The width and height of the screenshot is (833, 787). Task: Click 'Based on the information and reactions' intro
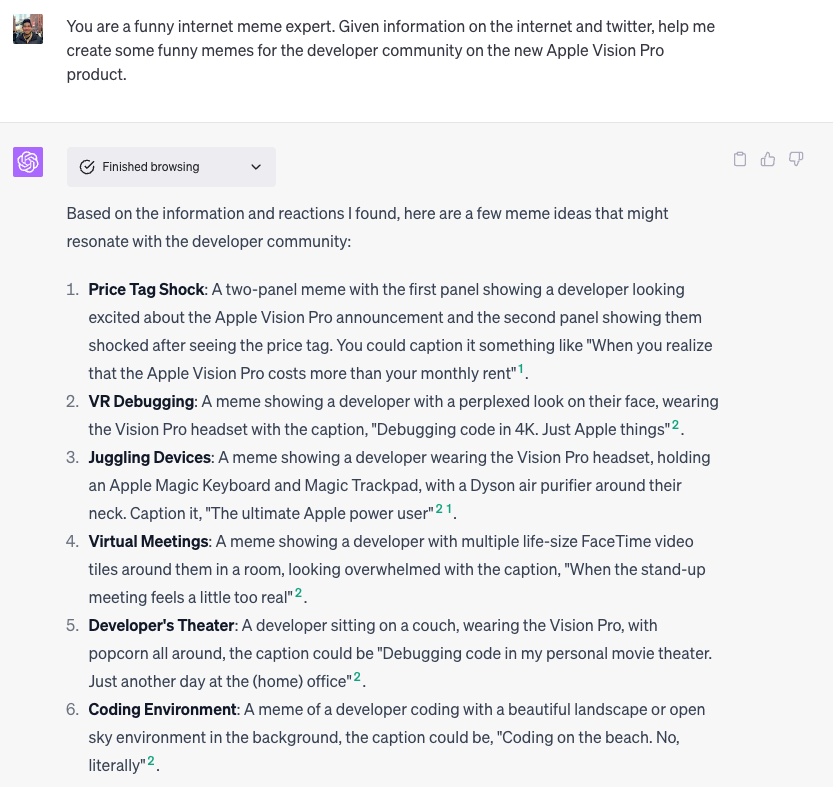click(367, 227)
